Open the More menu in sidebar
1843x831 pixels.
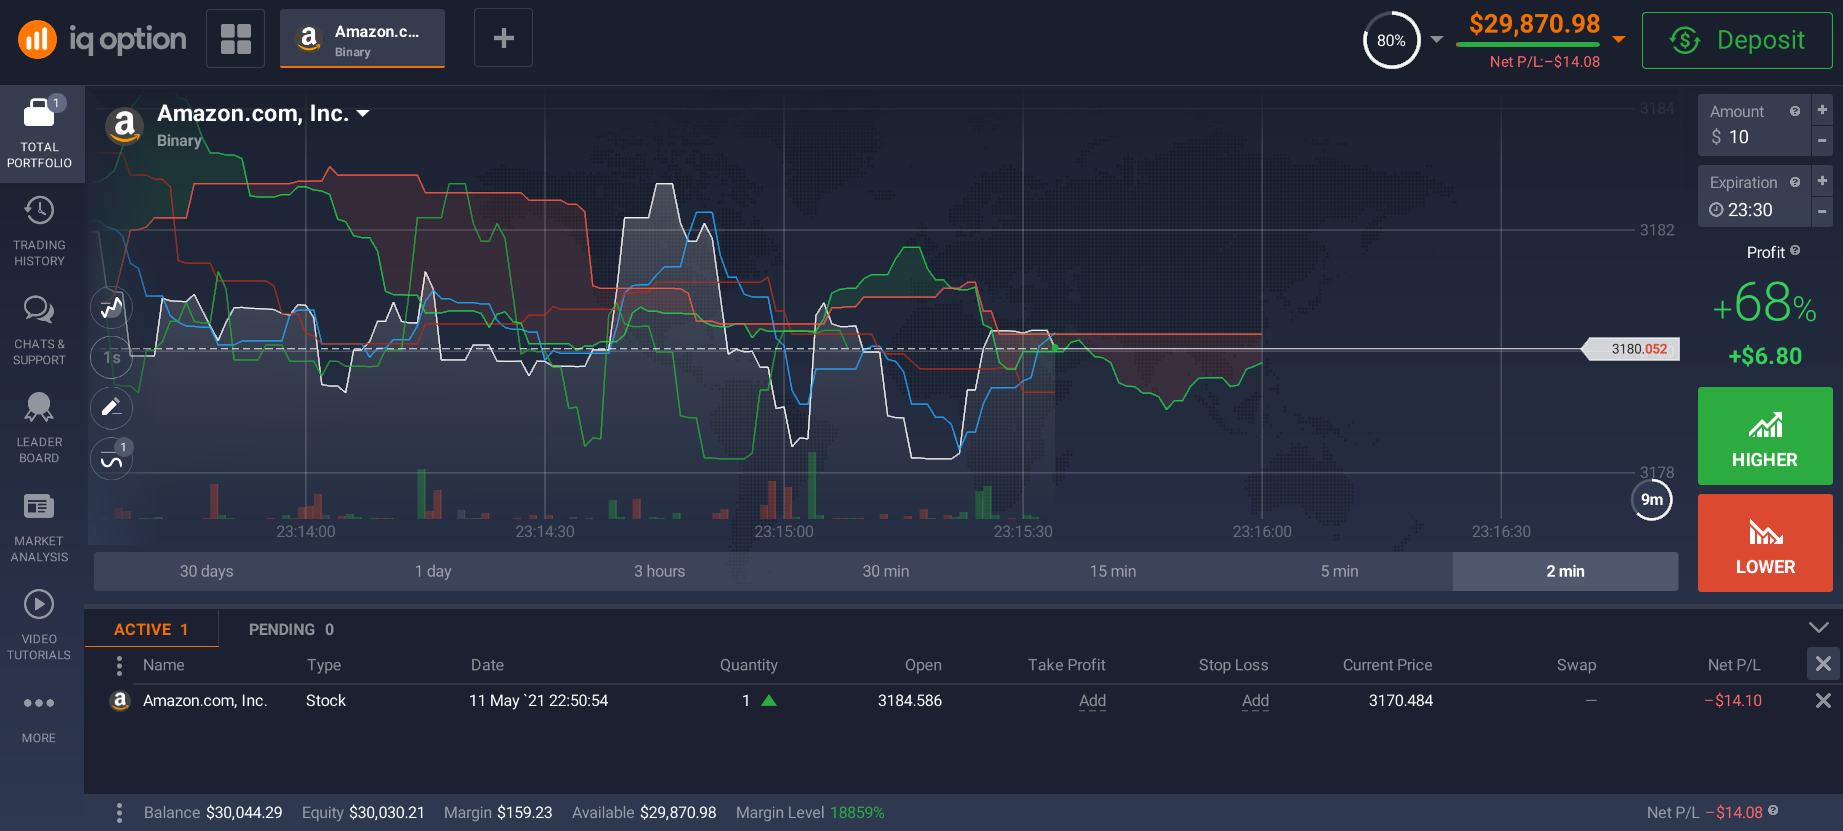click(x=39, y=717)
